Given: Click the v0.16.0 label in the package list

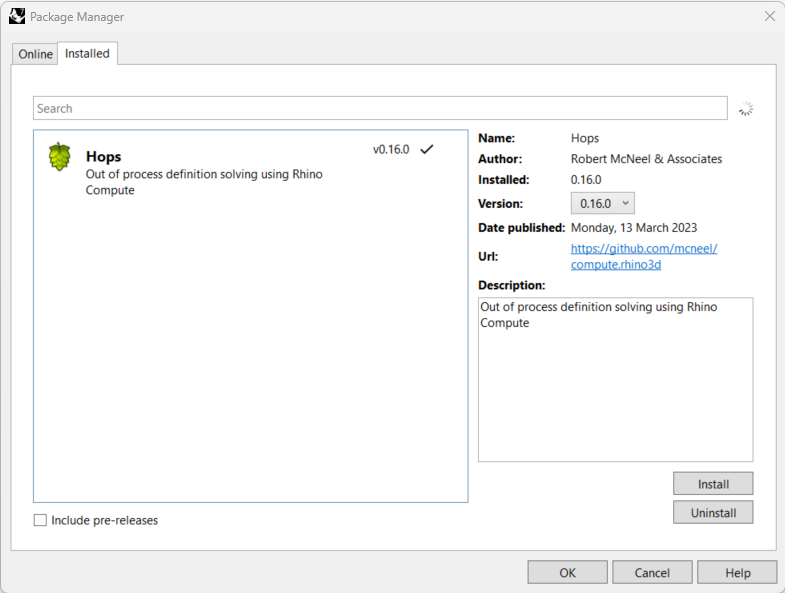Looking at the screenshot, I should [x=391, y=149].
